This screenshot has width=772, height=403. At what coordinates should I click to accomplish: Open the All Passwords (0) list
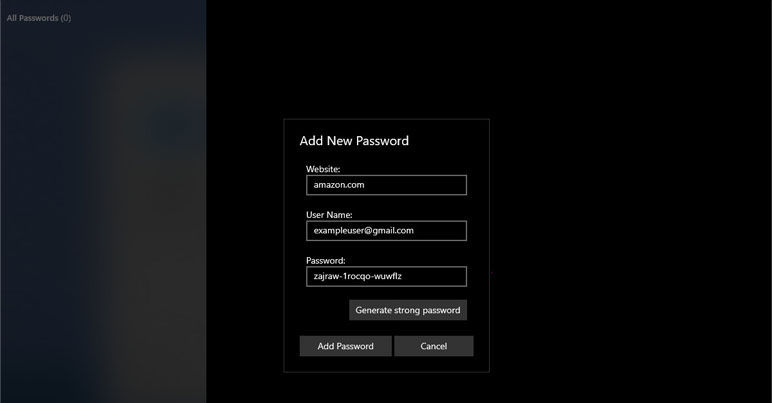[39, 18]
